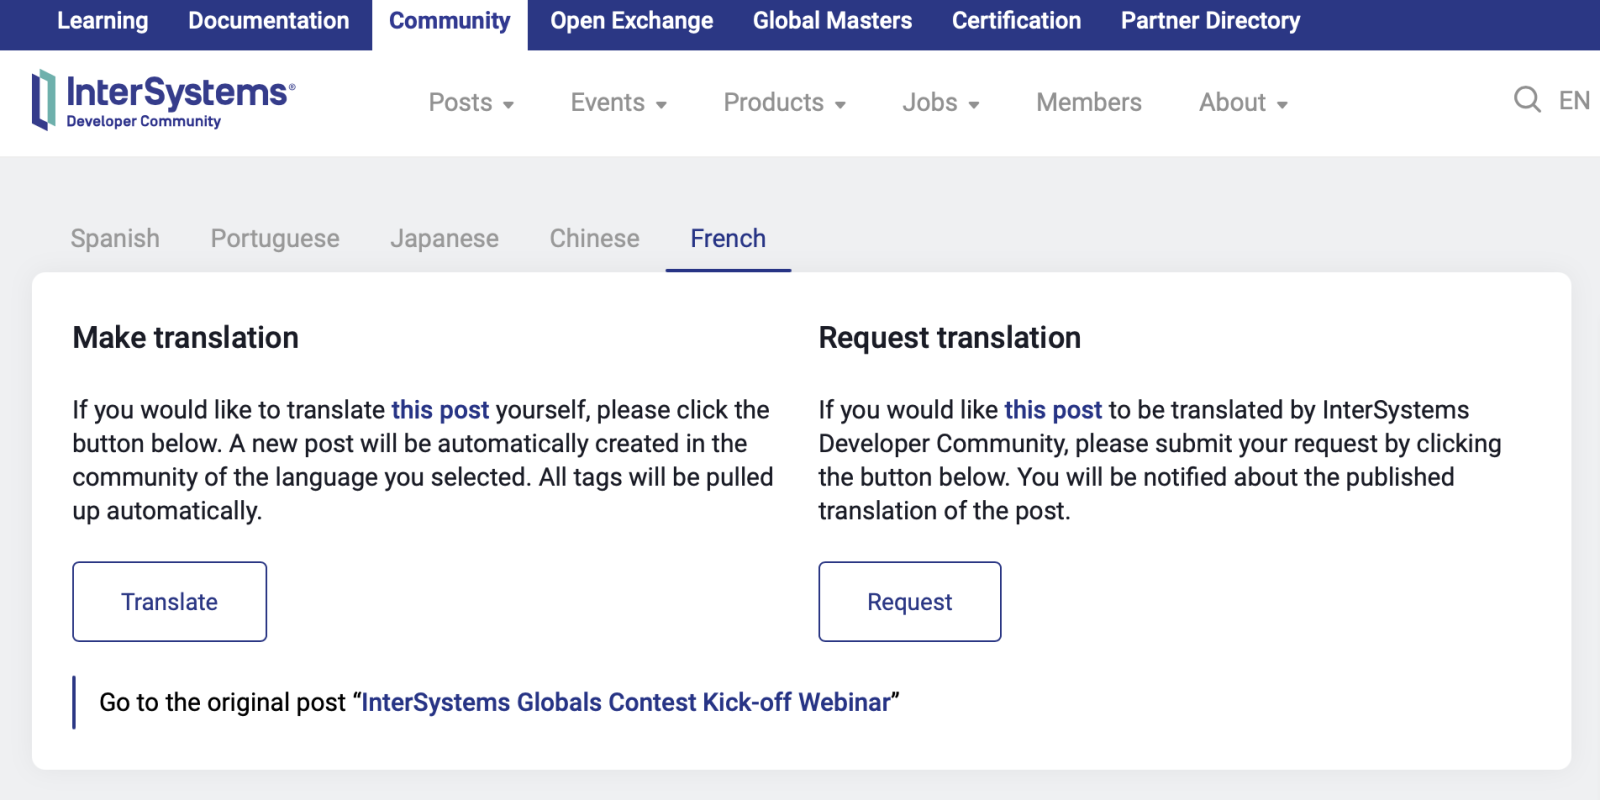Open the Products dropdown menu
The width and height of the screenshot is (1600, 800).
pyautogui.click(x=784, y=103)
